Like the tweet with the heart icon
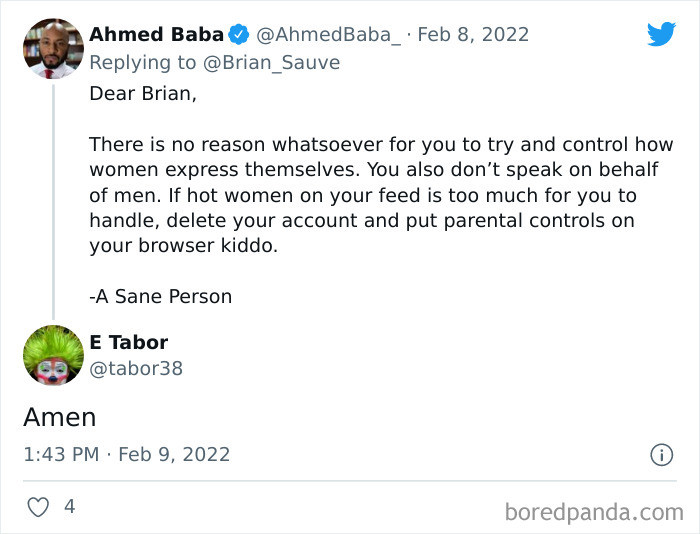 (x=38, y=507)
